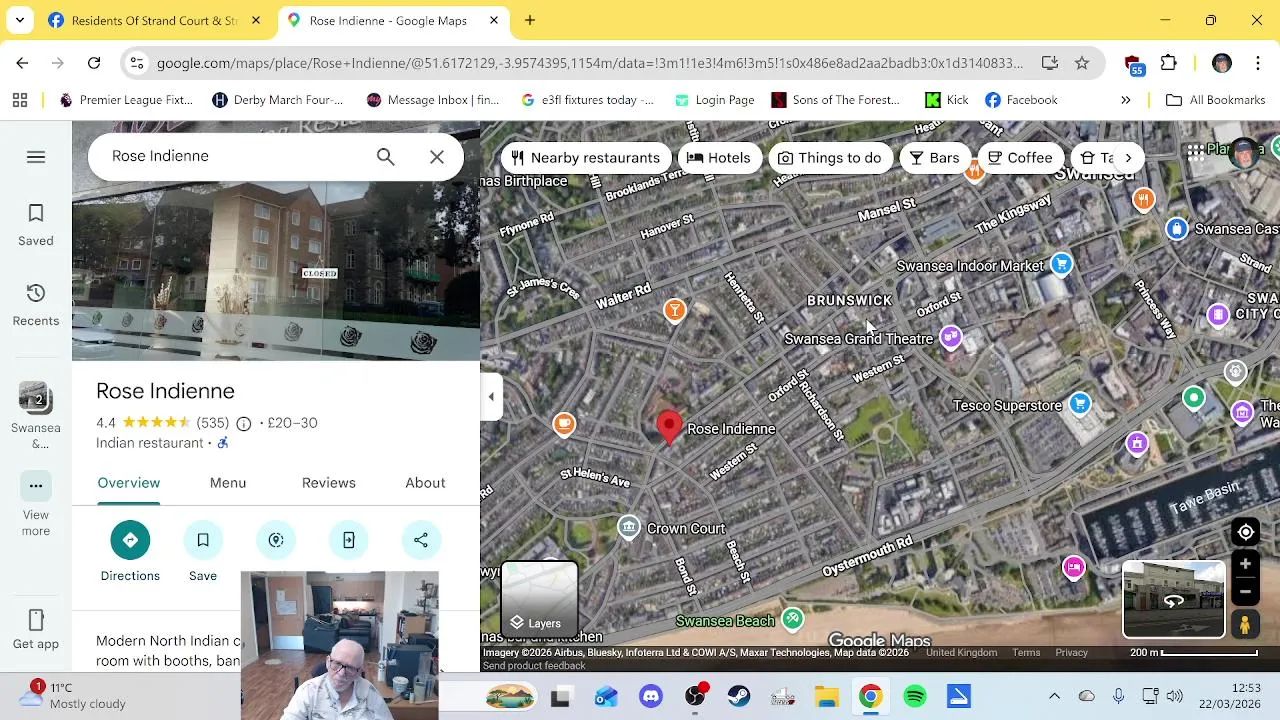
Task: Click the Directions button
Action: (x=130, y=552)
